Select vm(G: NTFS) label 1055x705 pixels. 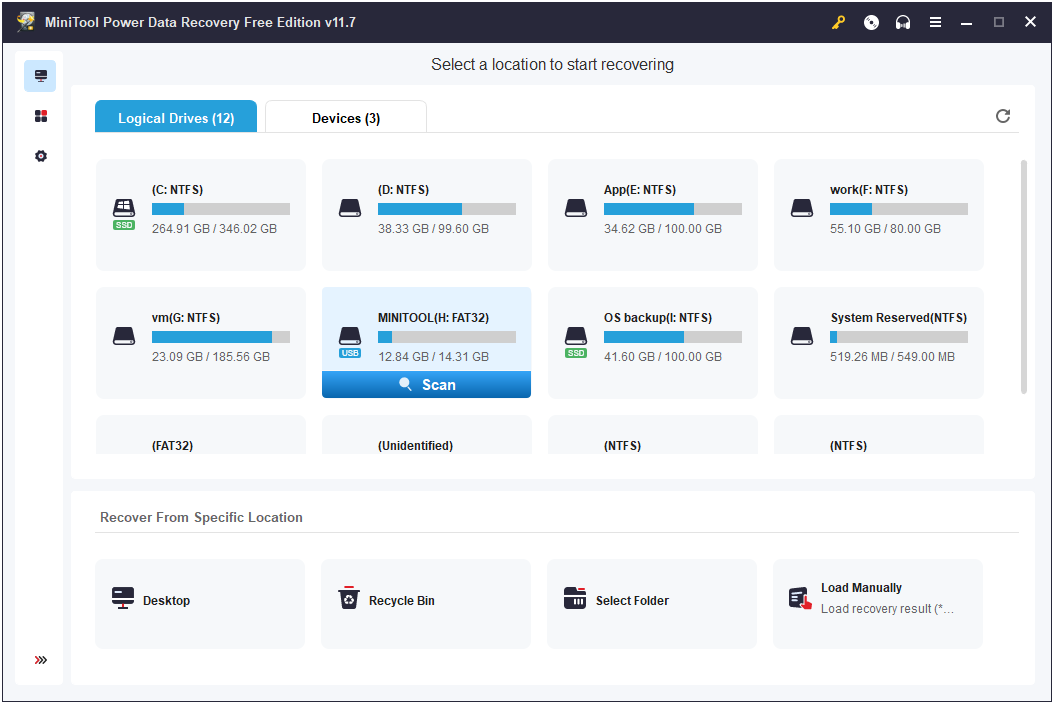[186, 318]
